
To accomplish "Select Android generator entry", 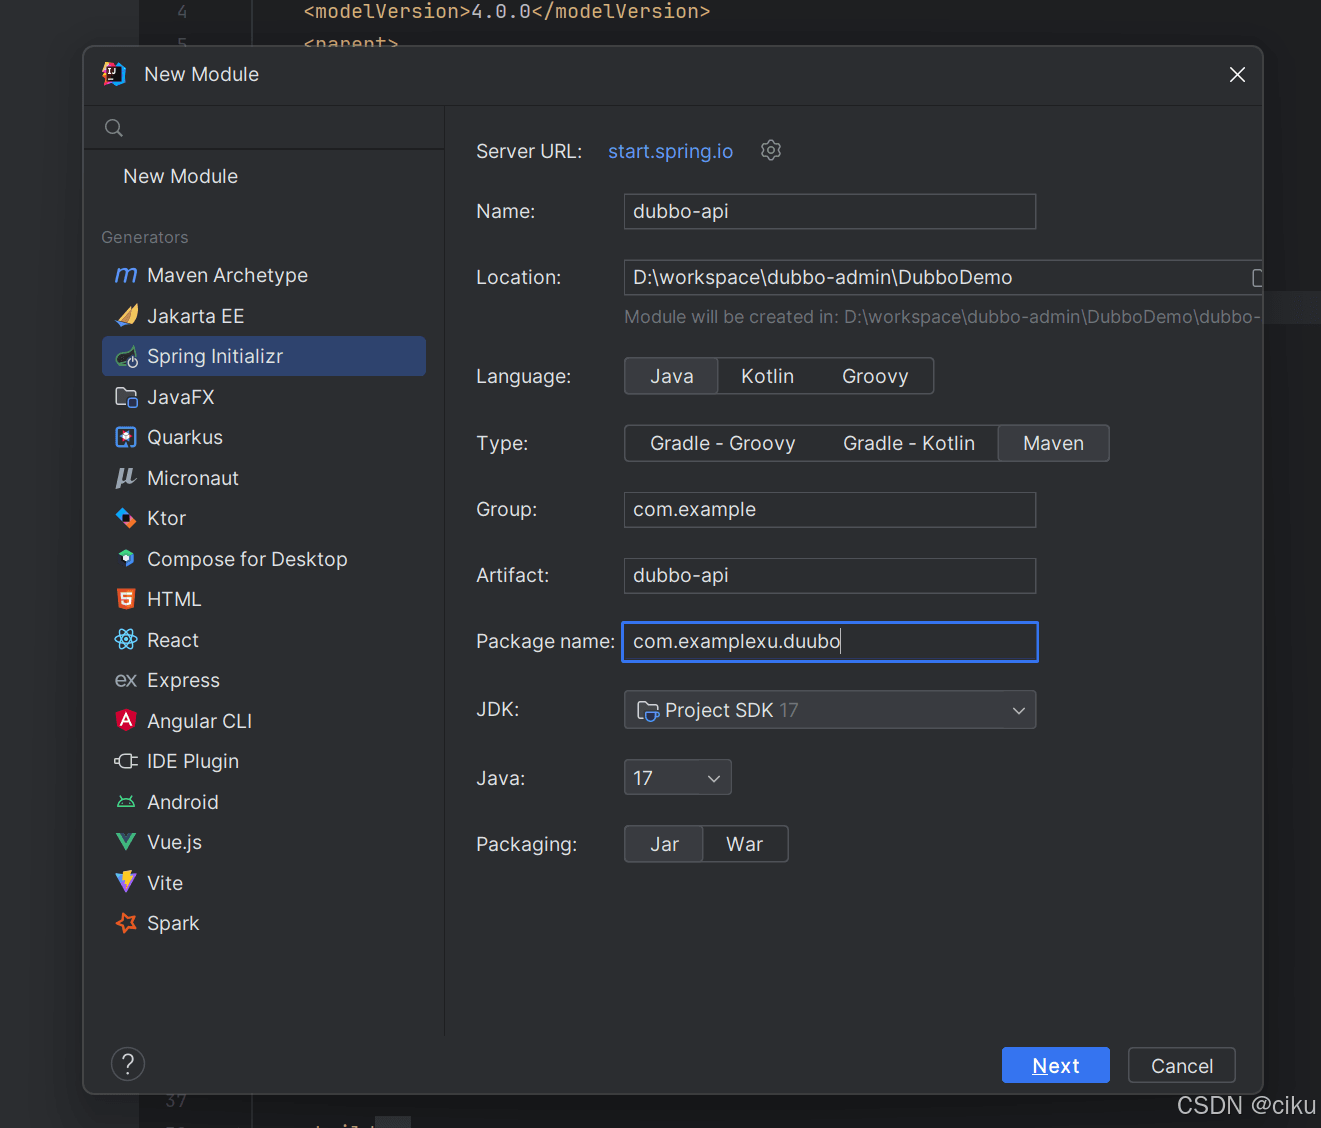I will pyautogui.click(x=264, y=802).
